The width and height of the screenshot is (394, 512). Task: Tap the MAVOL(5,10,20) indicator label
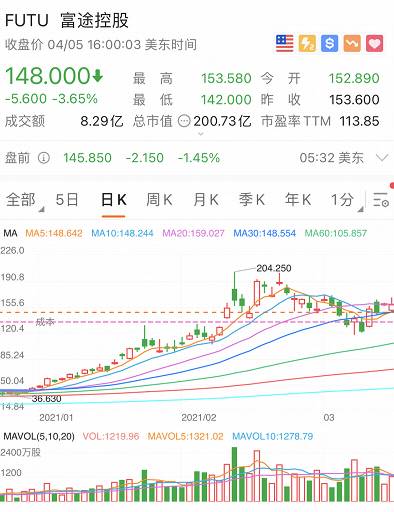coord(39,436)
